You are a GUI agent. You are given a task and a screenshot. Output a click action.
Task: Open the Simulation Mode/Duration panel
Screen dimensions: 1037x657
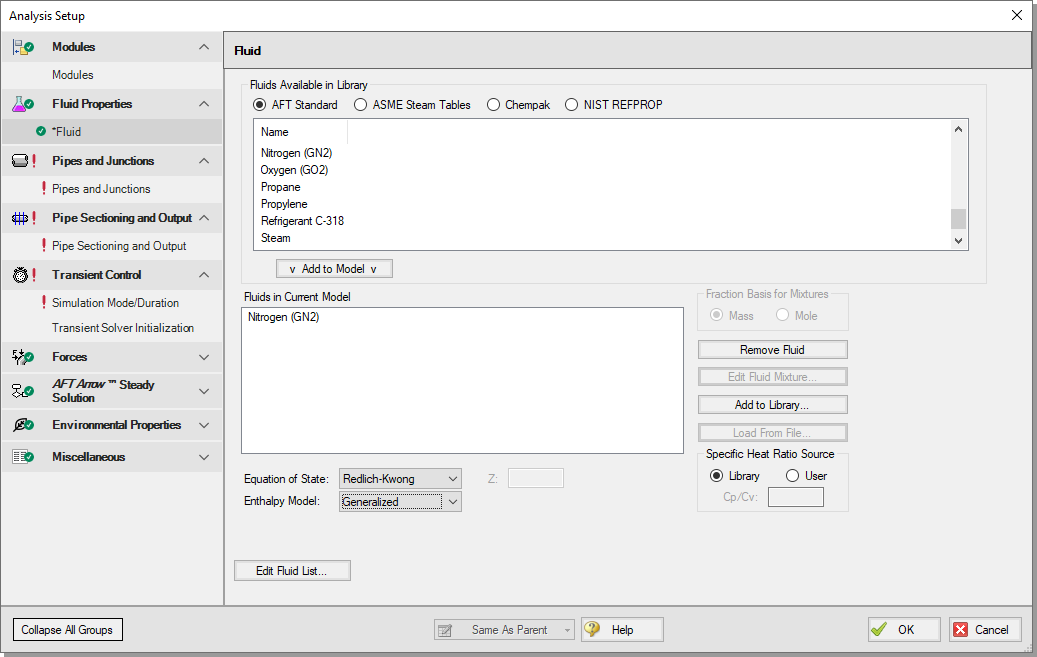click(x=115, y=303)
